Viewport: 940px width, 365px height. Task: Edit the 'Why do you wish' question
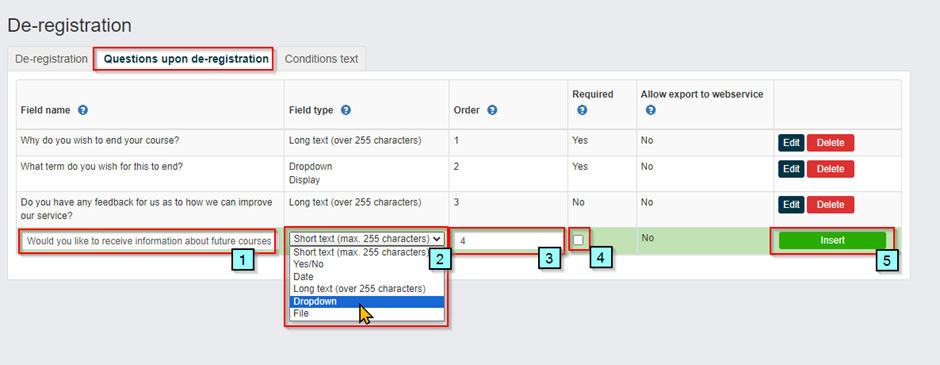coord(791,143)
